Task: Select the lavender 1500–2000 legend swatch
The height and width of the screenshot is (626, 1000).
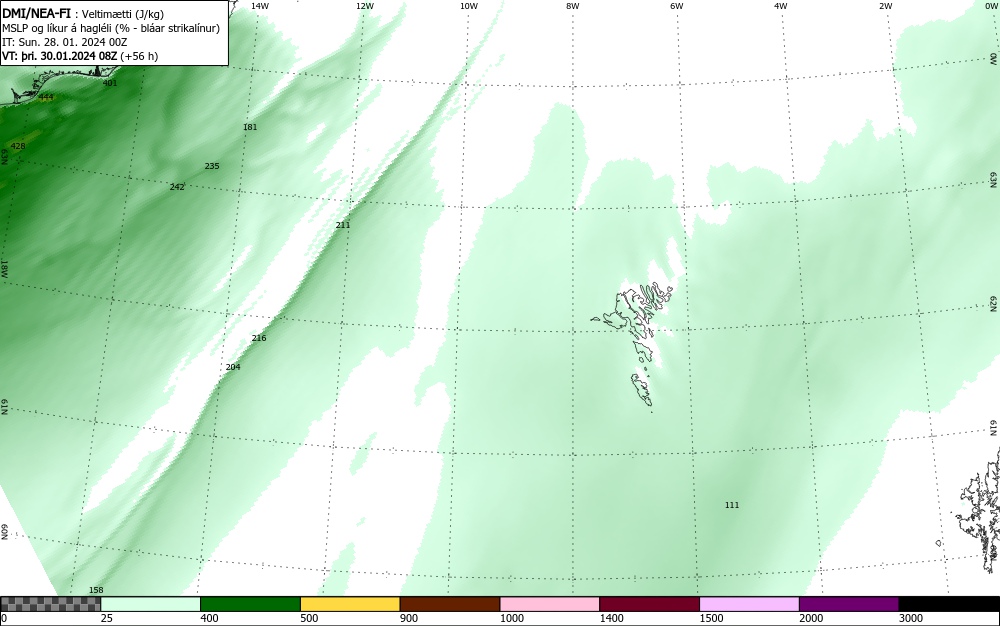Action: pyautogui.click(x=749, y=604)
